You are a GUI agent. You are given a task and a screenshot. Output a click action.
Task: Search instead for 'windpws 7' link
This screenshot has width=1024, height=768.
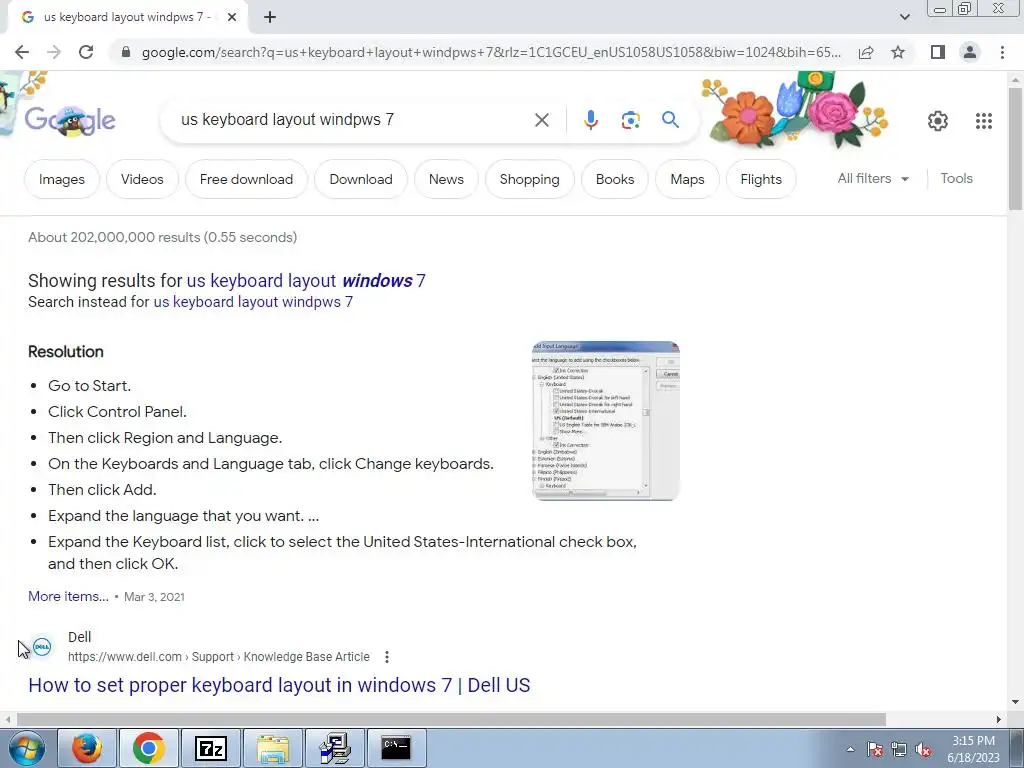click(253, 302)
